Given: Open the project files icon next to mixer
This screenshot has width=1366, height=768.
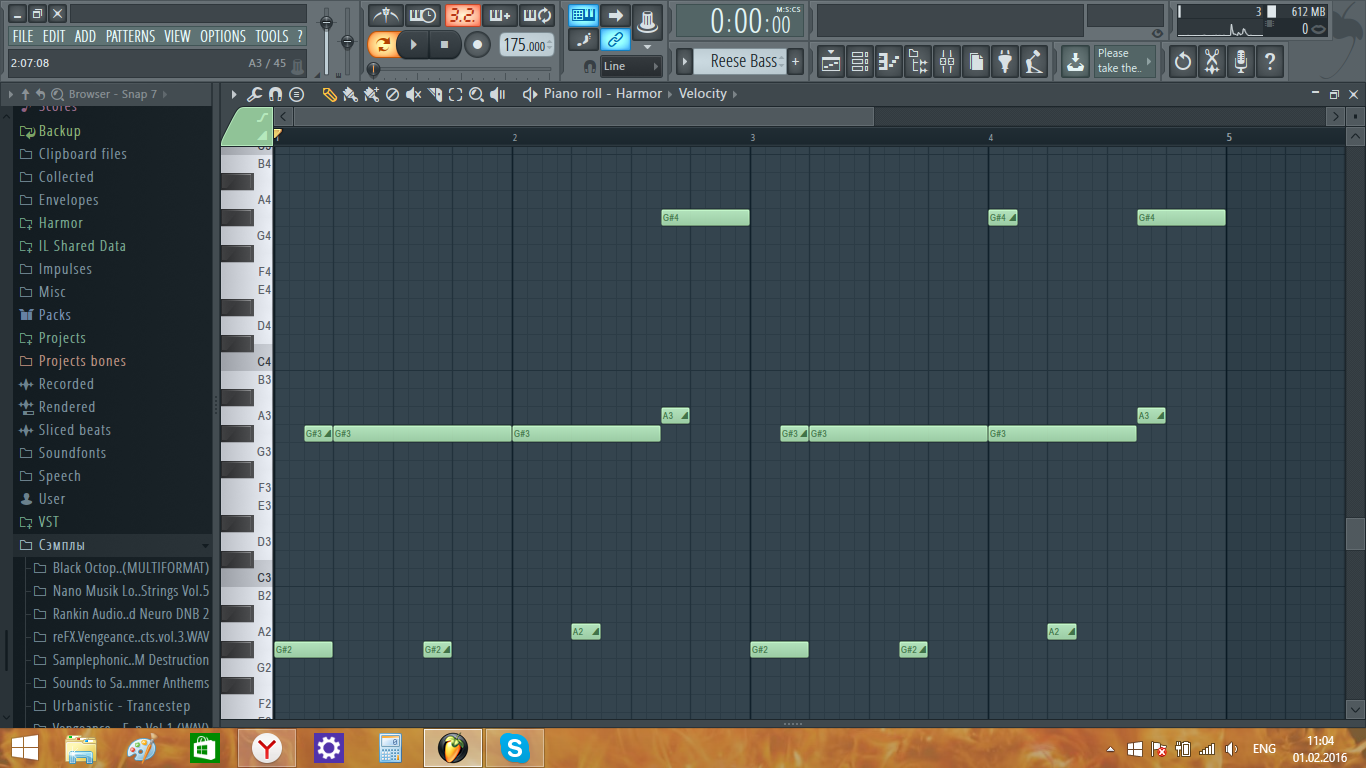Looking at the screenshot, I should 976,62.
